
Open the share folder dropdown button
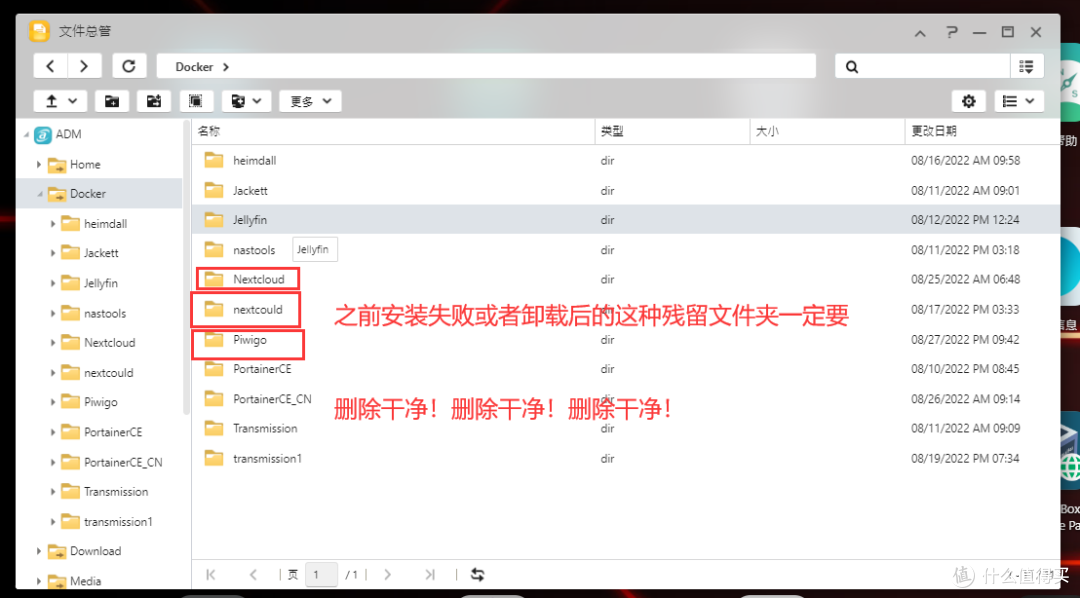pos(247,101)
